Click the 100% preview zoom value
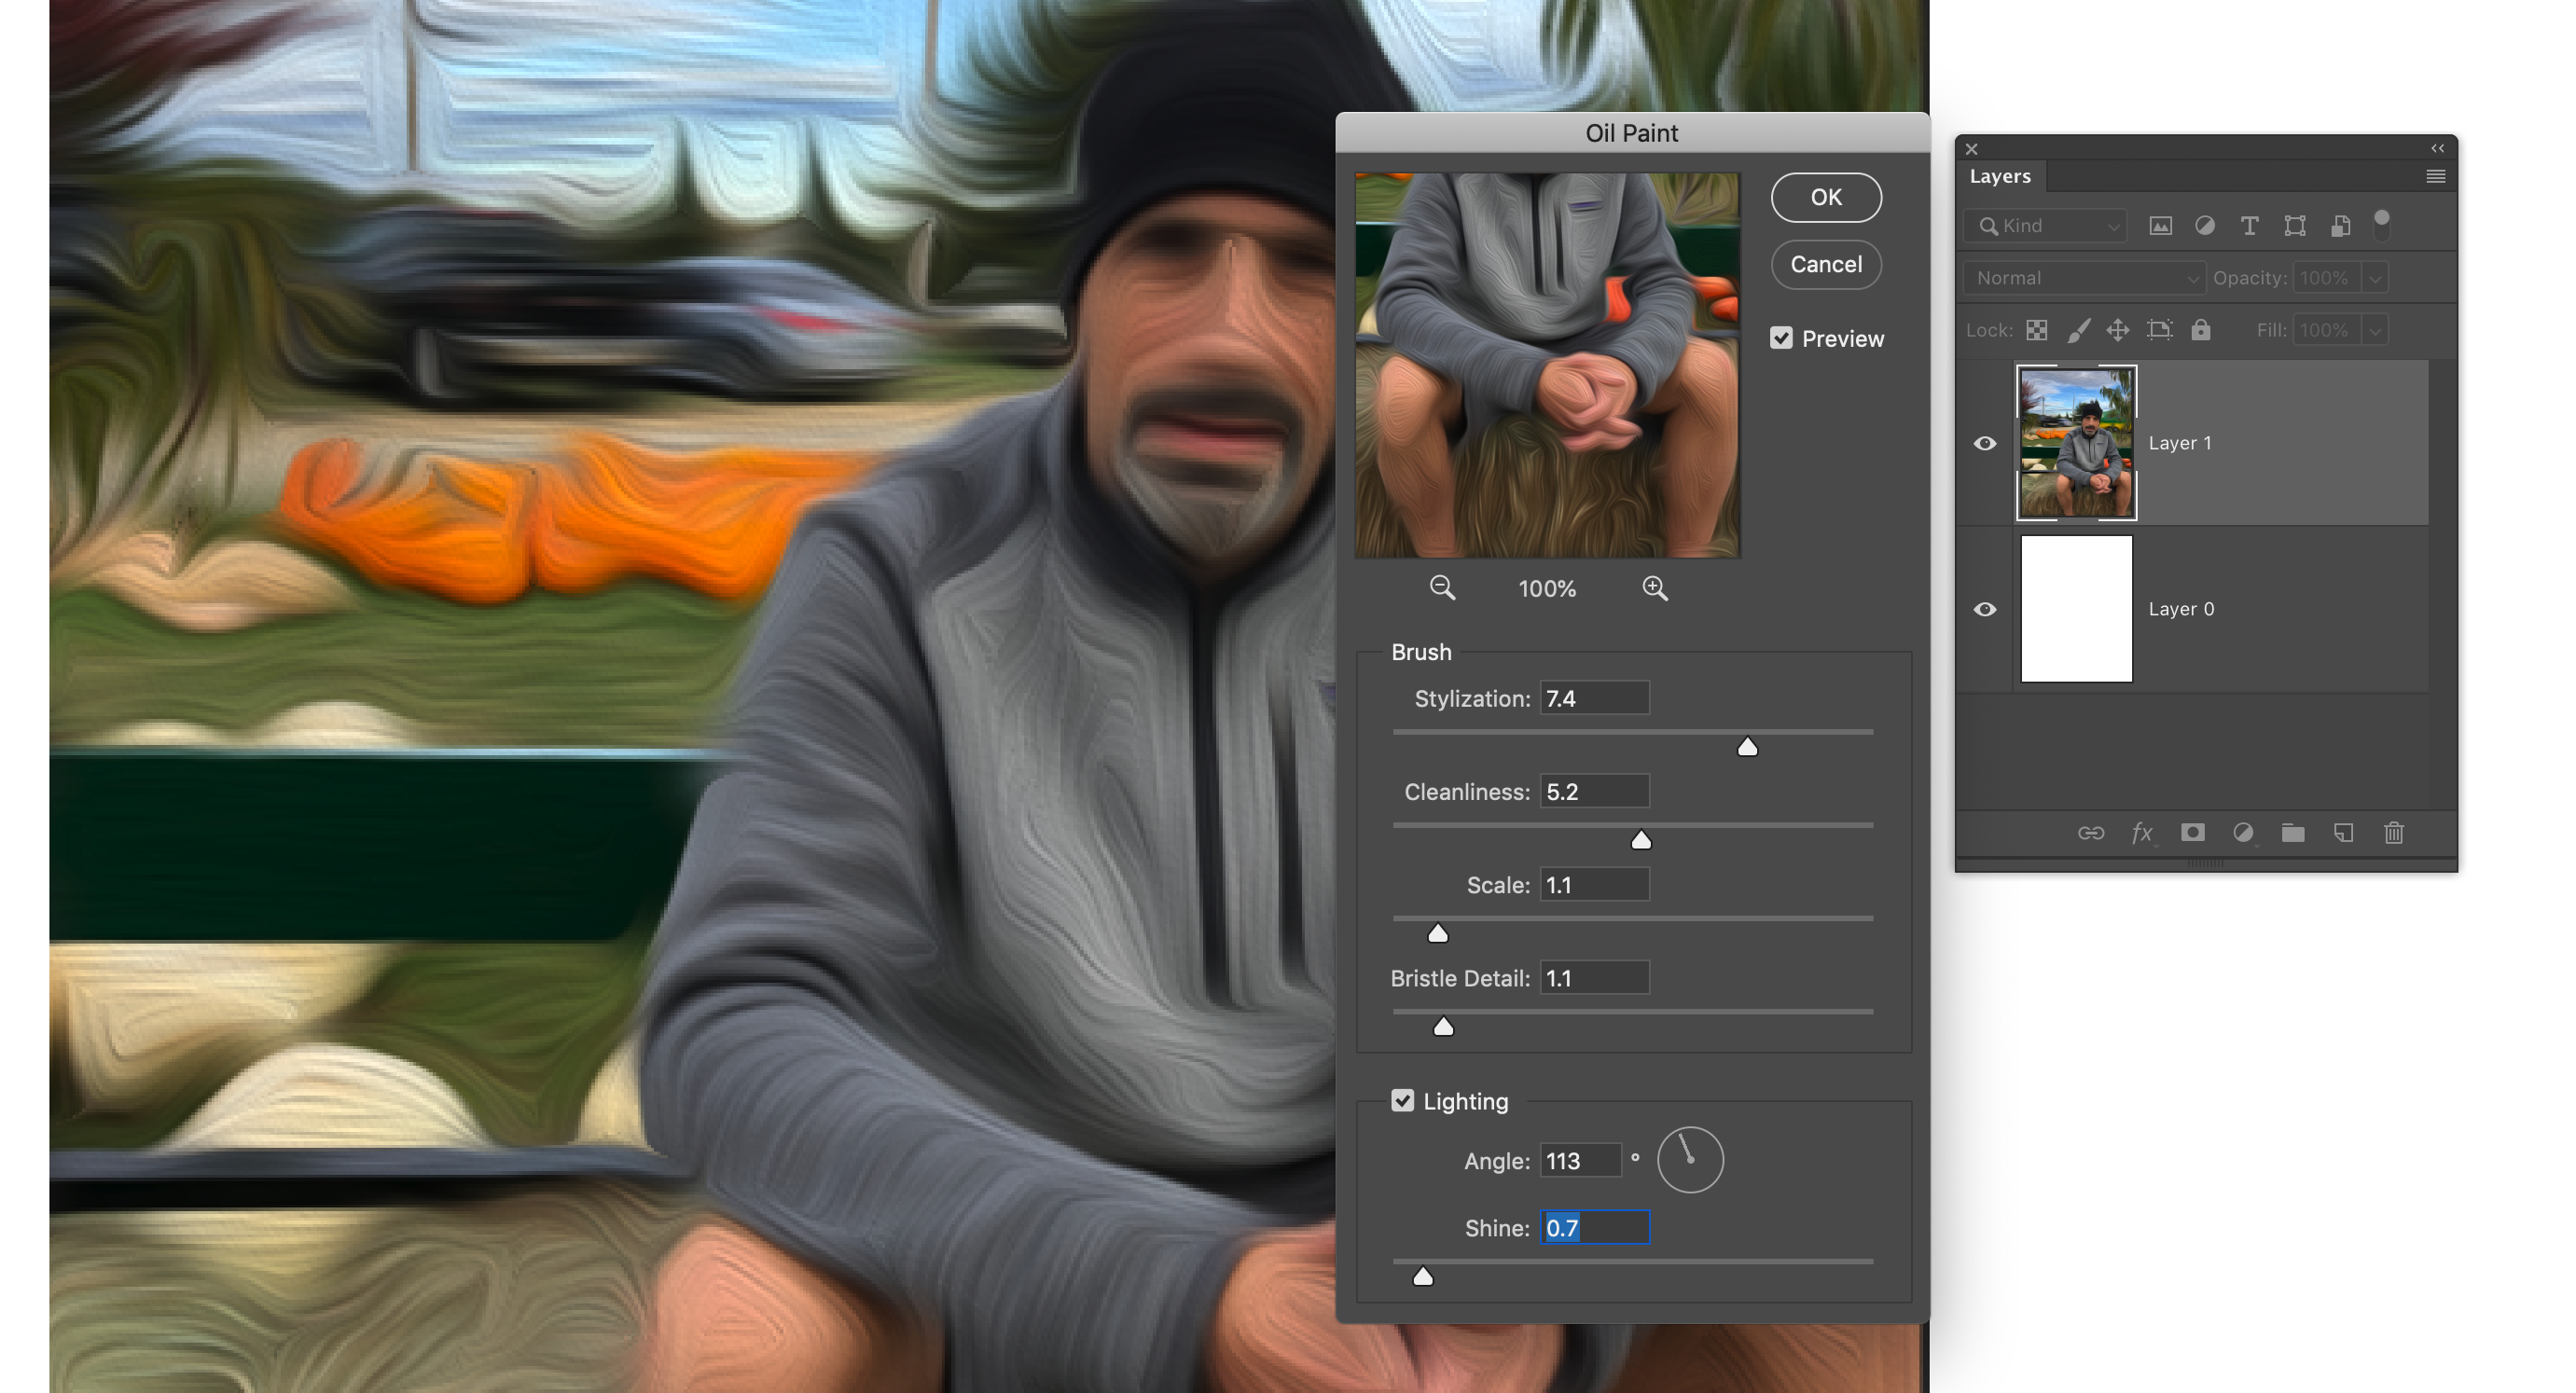This screenshot has width=2576, height=1393. 1547,589
